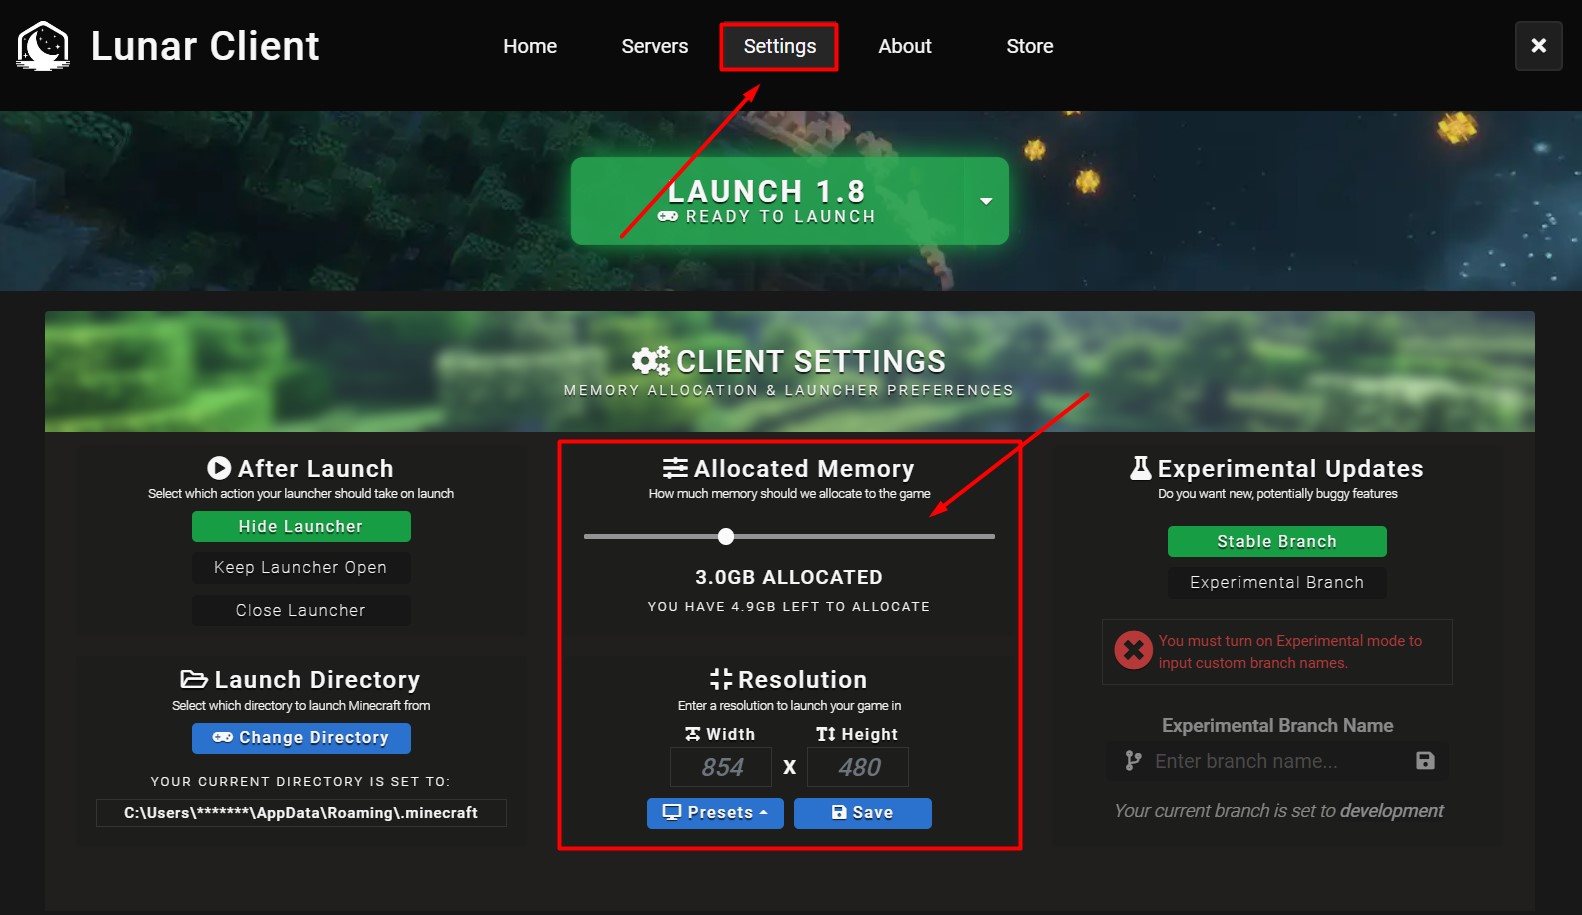Switch to the About tab
Viewport: 1582px width, 915px height.
(x=905, y=46)
